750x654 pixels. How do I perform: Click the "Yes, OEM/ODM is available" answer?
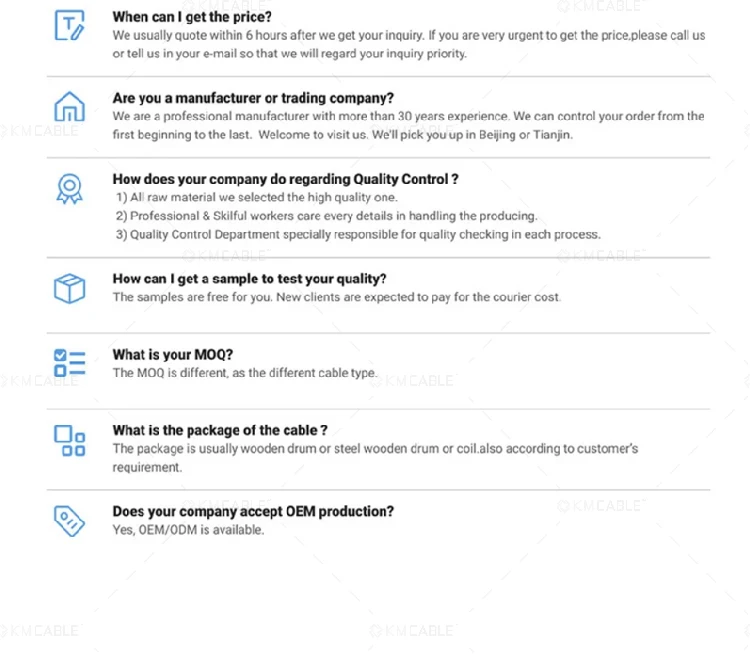pyautogui.click(x=188, y=530)
